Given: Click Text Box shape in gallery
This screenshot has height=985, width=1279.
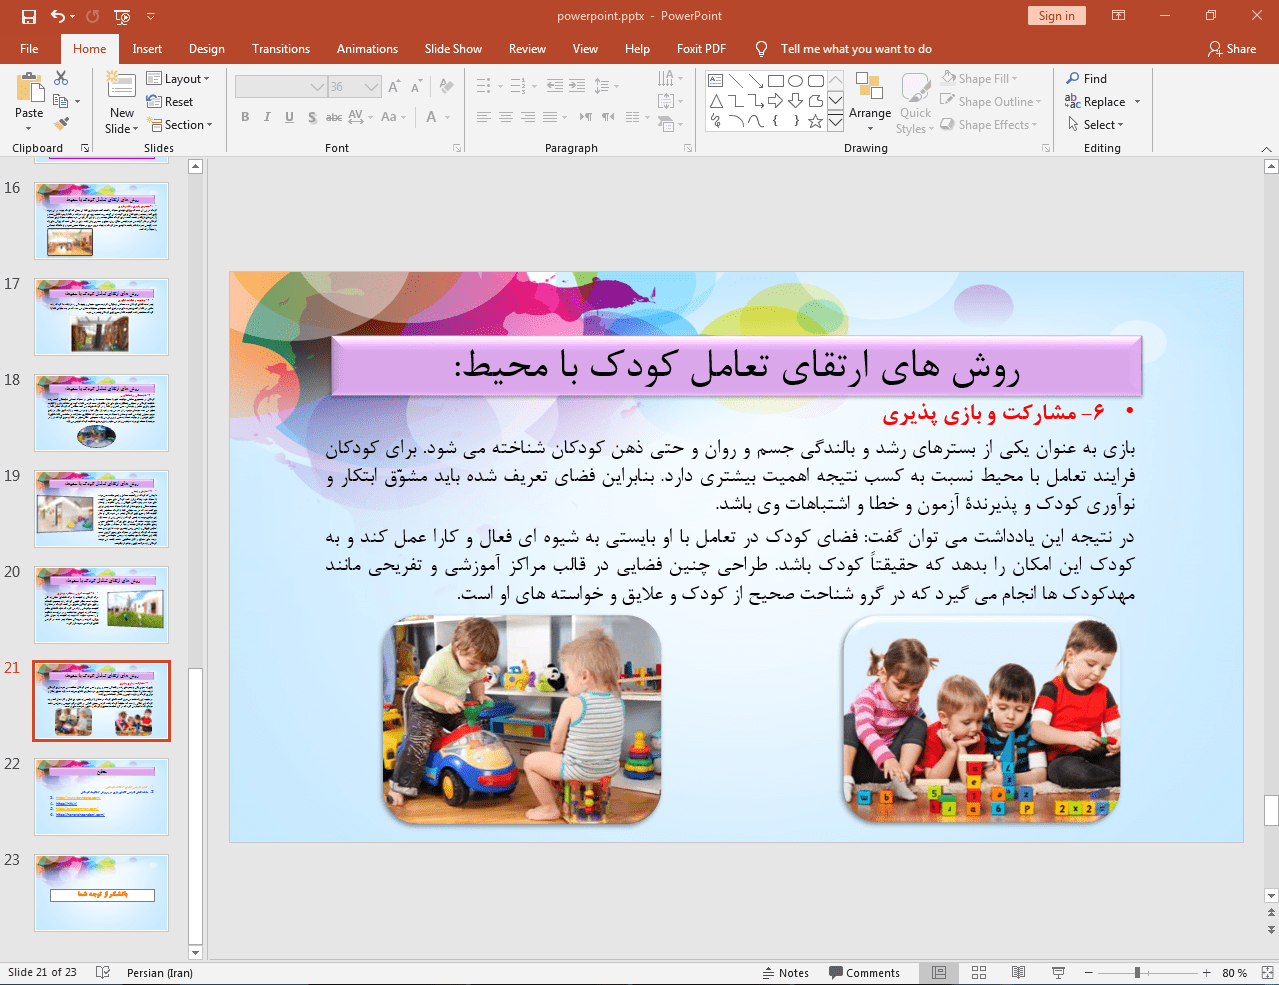Looking at the screenshot, I should point(716,81).
